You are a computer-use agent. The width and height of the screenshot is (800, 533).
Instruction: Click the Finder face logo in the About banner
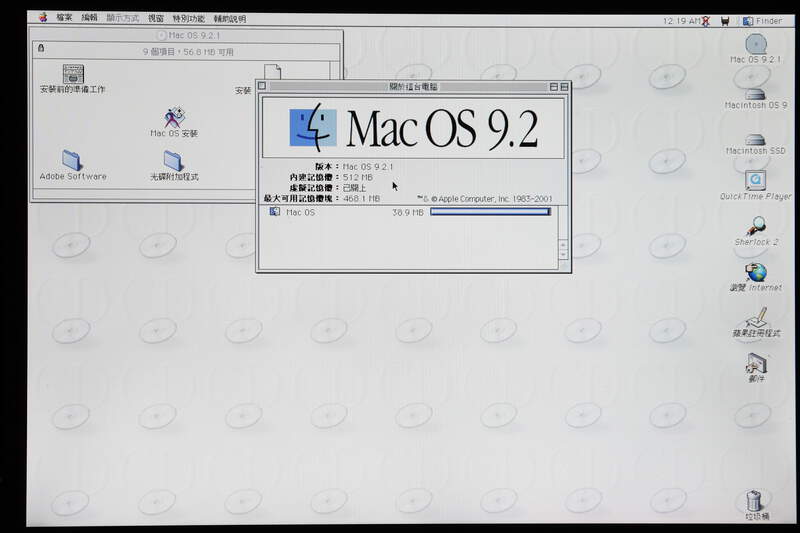(313, 128)
